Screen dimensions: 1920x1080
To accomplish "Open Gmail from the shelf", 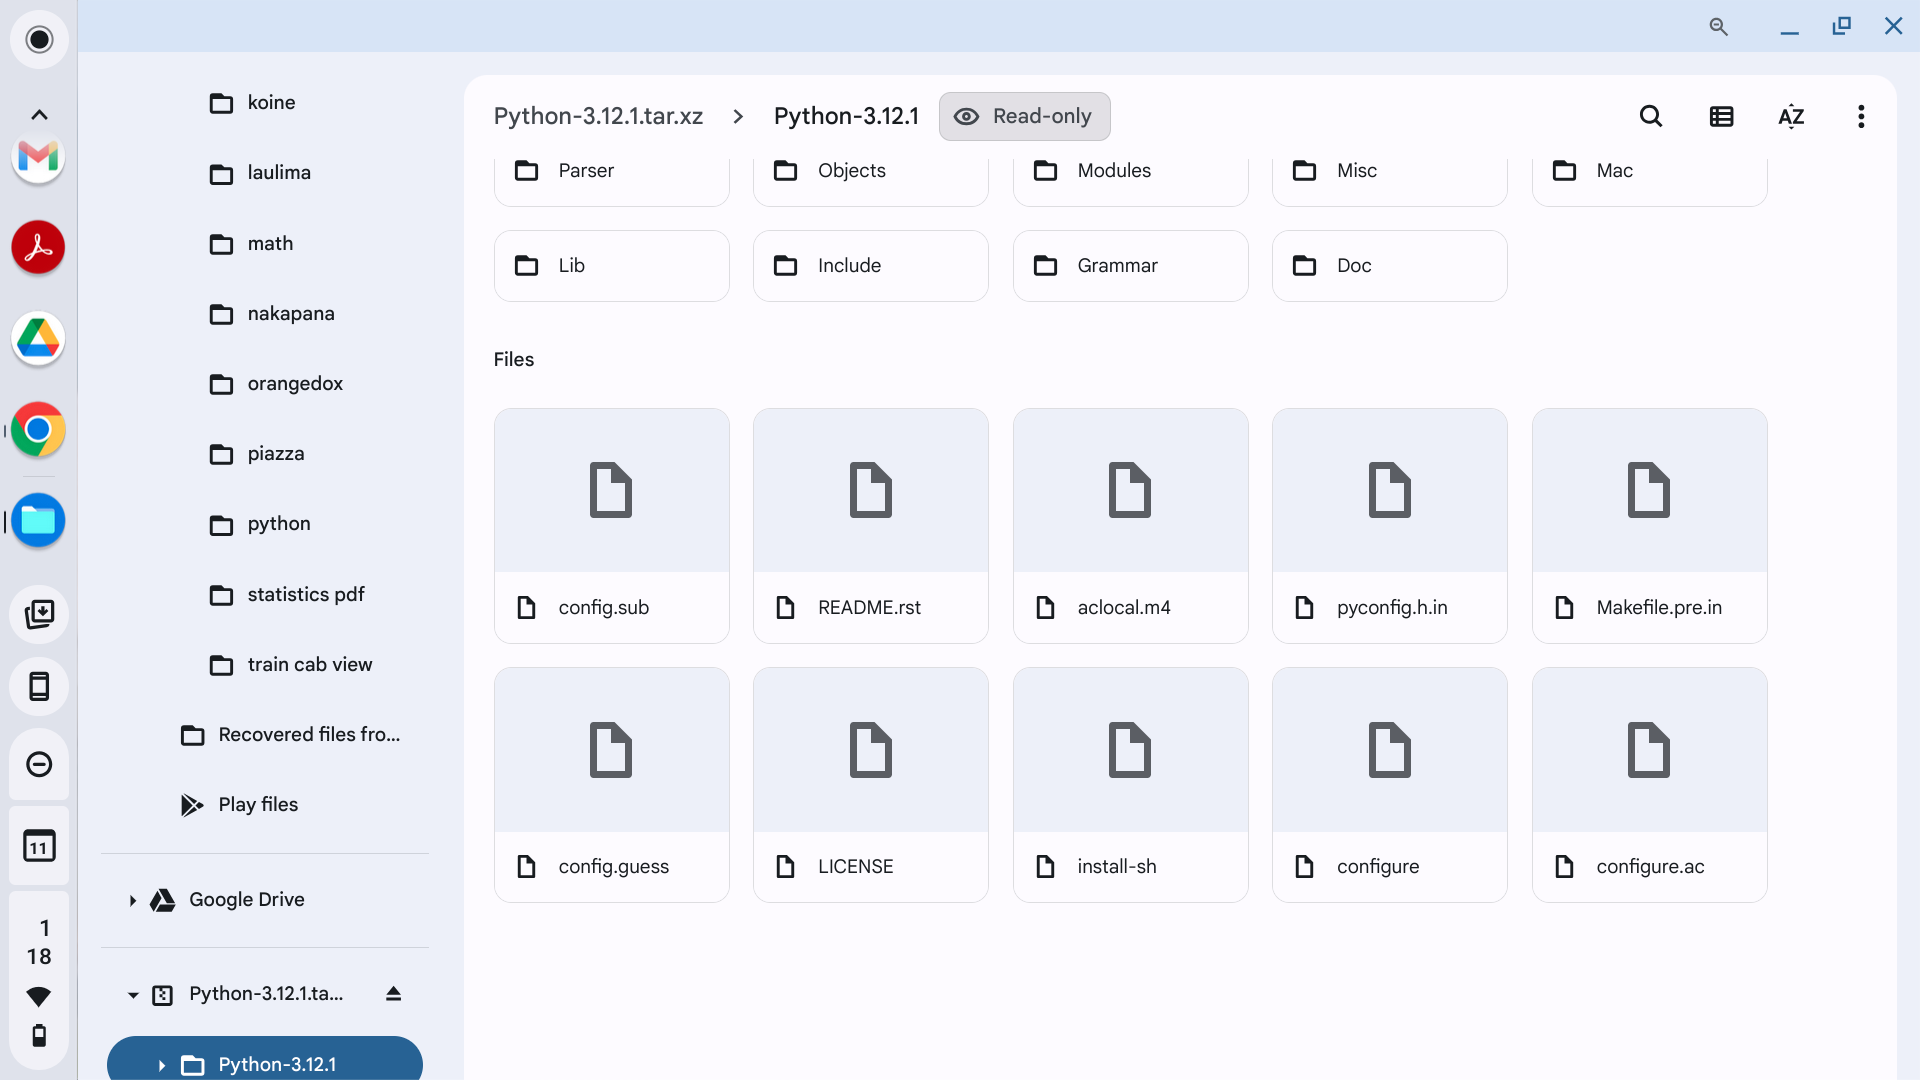I will tap(38, 157).
